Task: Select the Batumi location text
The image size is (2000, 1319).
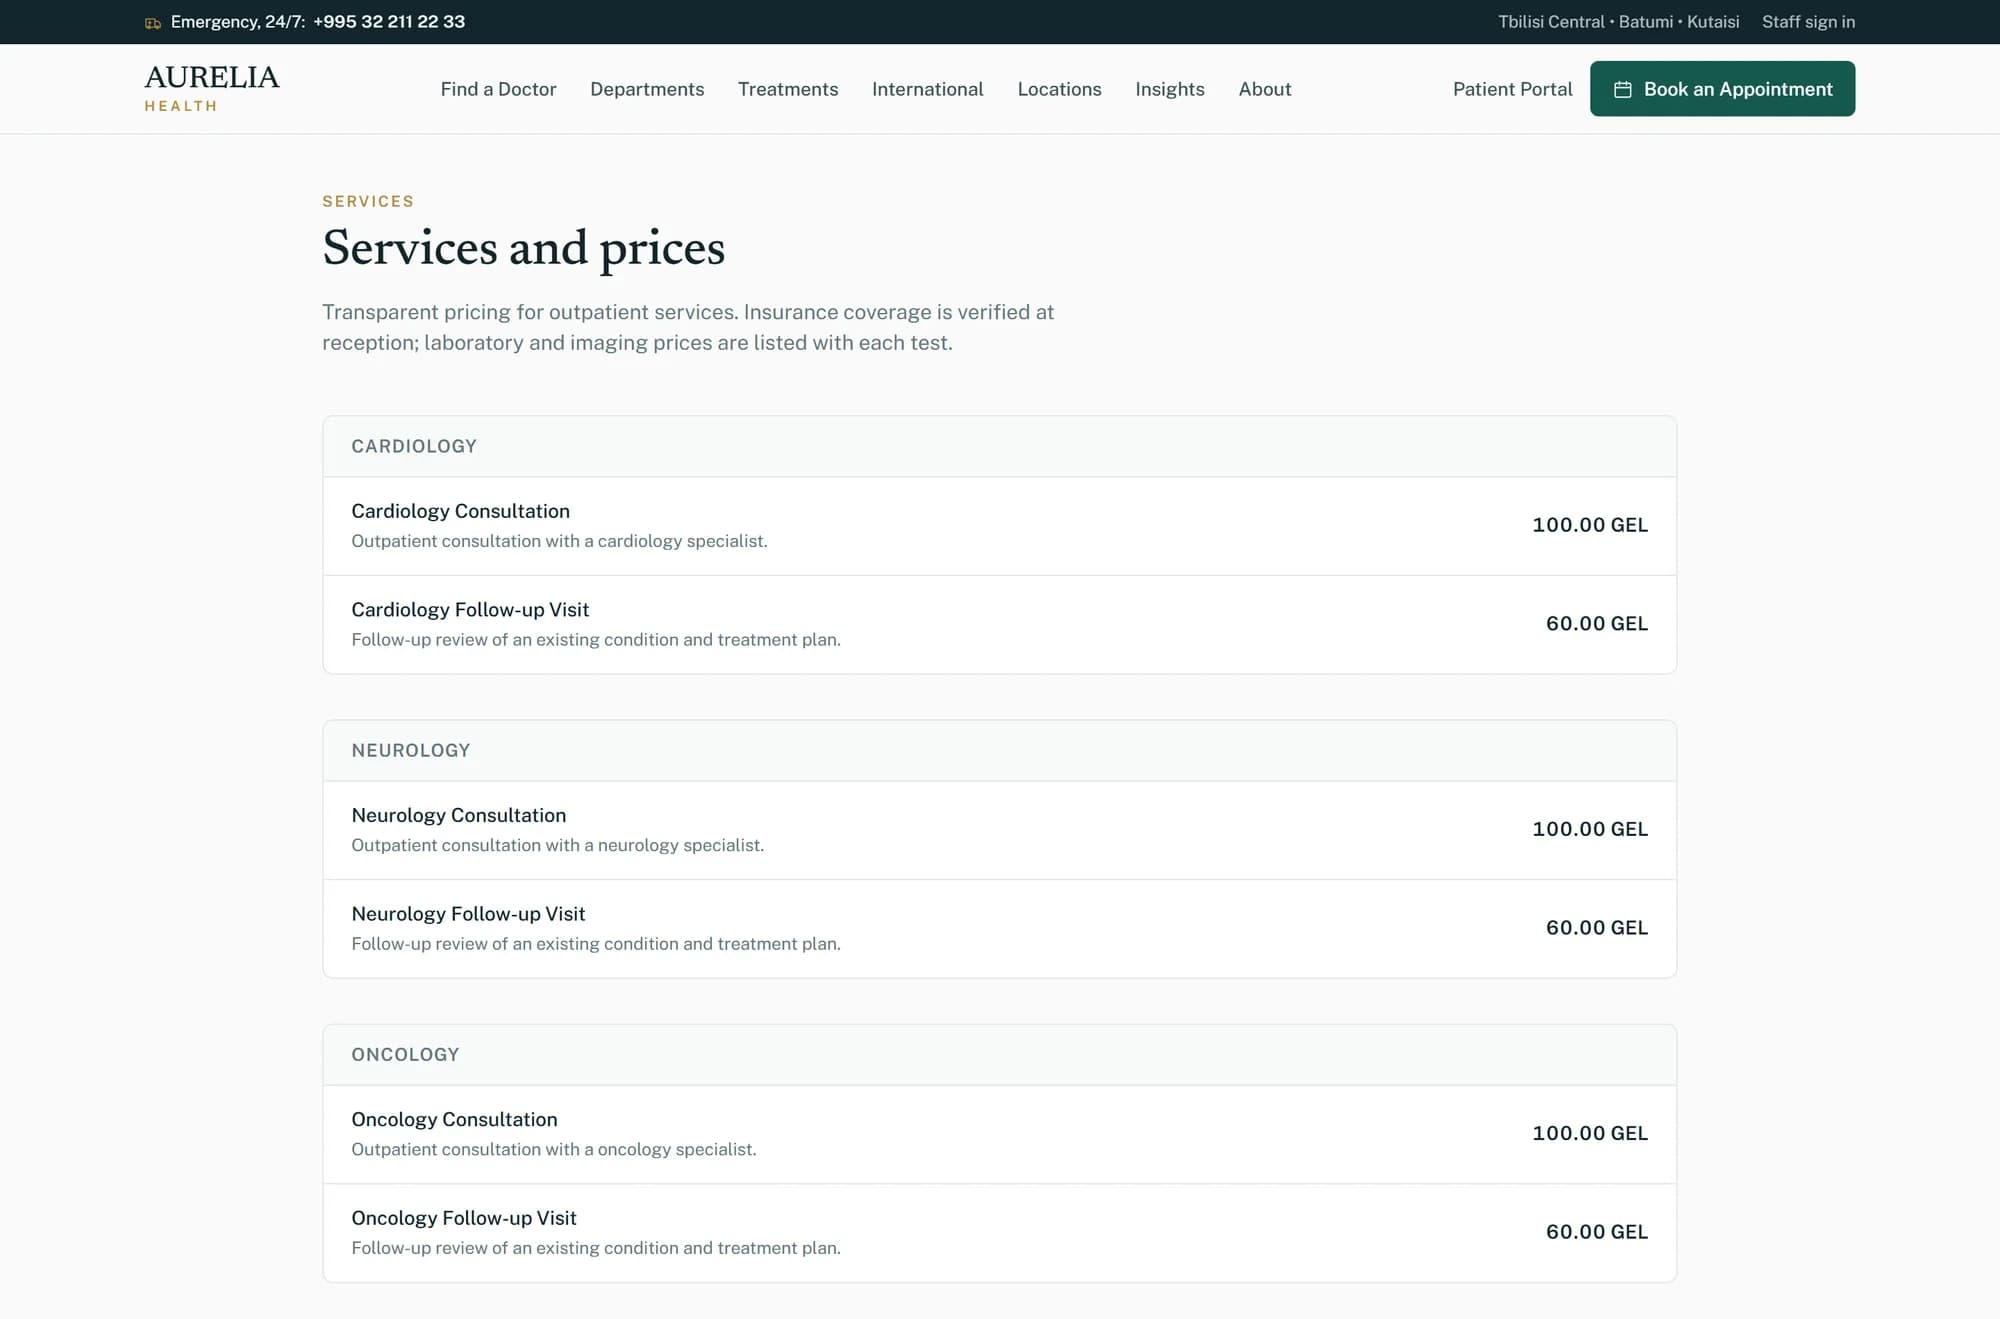Action: (1646, 22)
